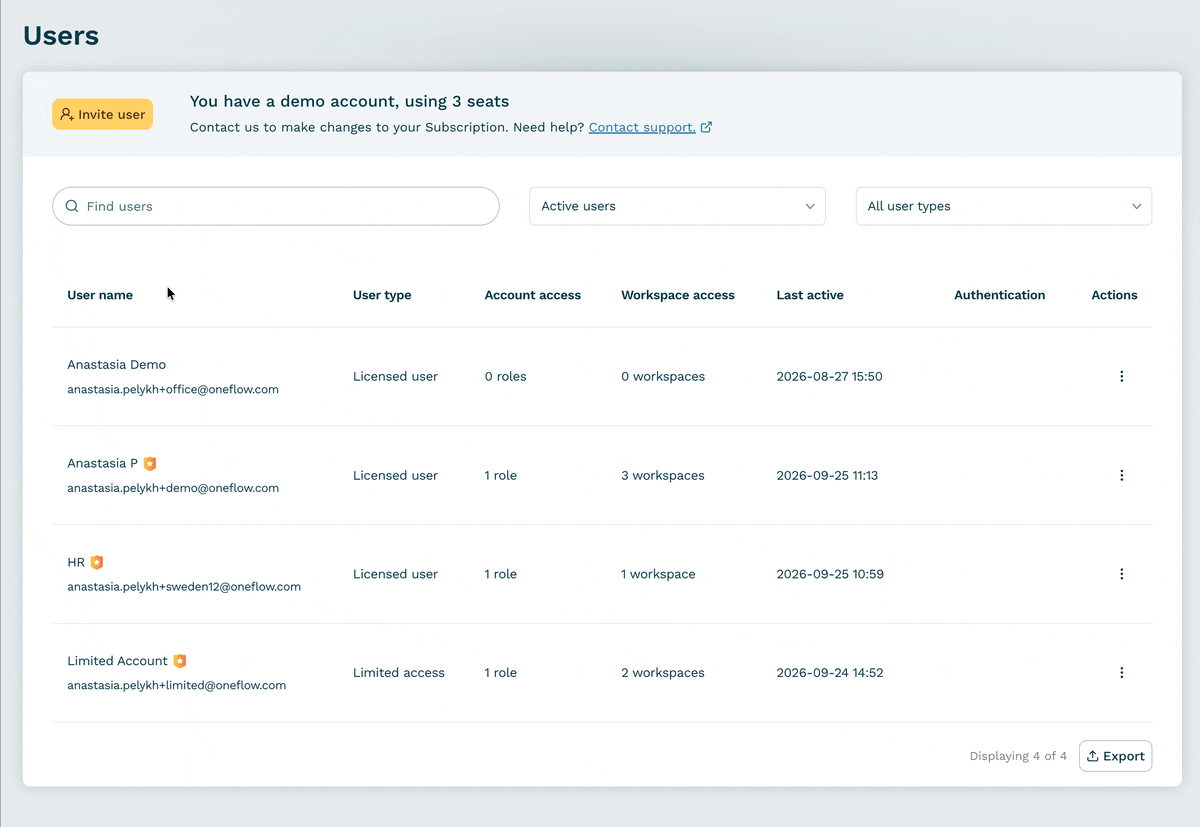1200x827 pixels.
Task: Click the 0 roles cell
Action: [506, 377]
